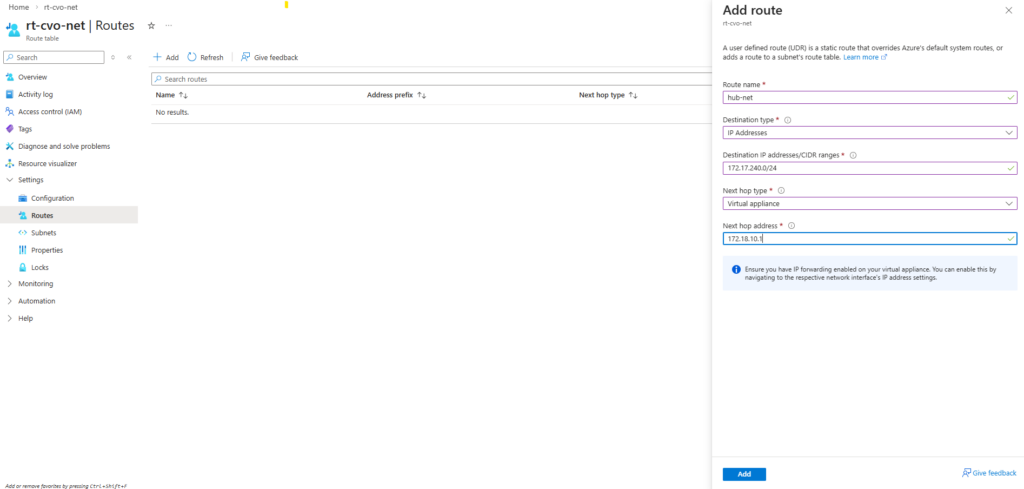
Task: Click the Diagnose wrench icon
Action: tap(9, 146)
